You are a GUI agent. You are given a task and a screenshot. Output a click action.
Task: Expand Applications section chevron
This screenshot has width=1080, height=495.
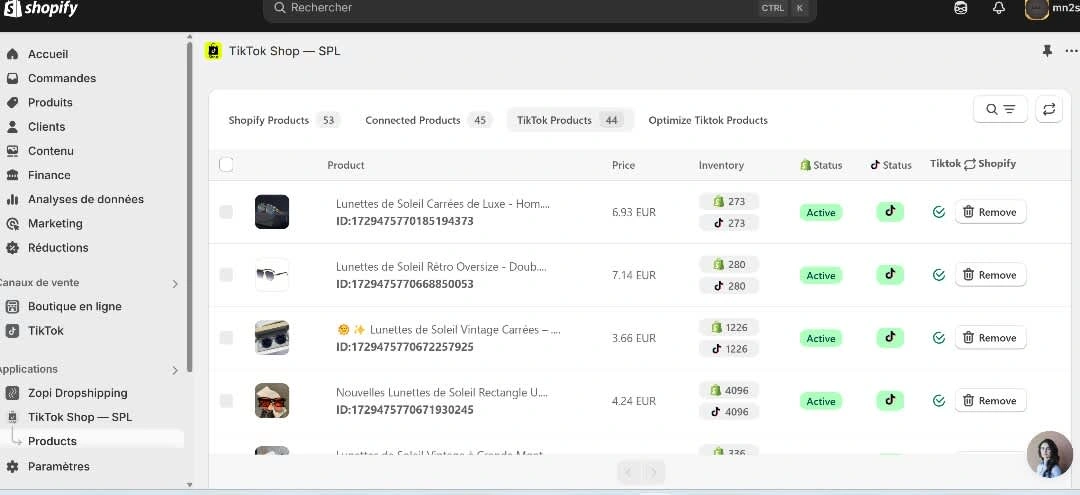pos(175,370)
